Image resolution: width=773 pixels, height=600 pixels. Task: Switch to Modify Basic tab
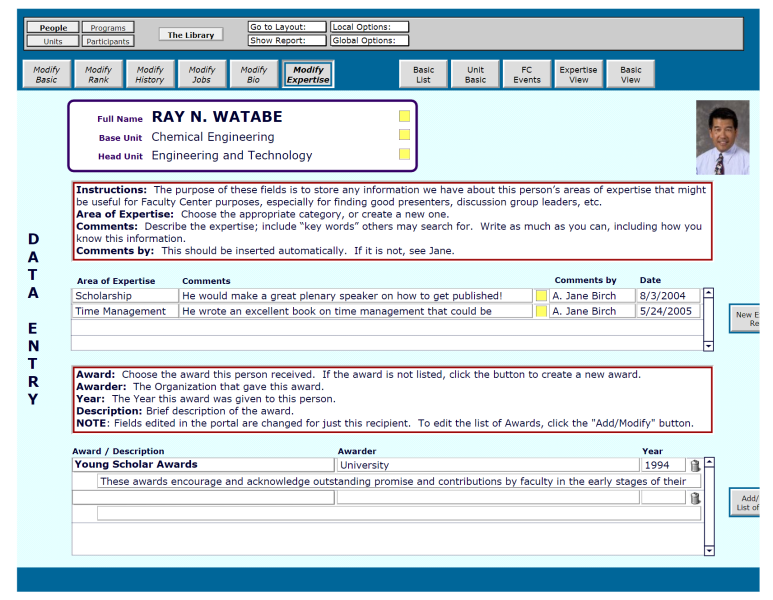tap(47, 74)
